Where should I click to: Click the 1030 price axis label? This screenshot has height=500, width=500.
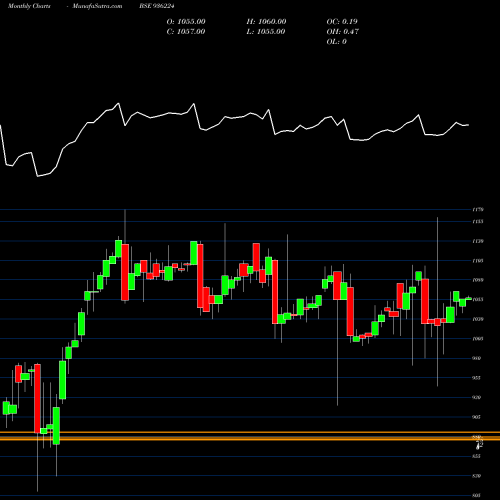[478, 319]
